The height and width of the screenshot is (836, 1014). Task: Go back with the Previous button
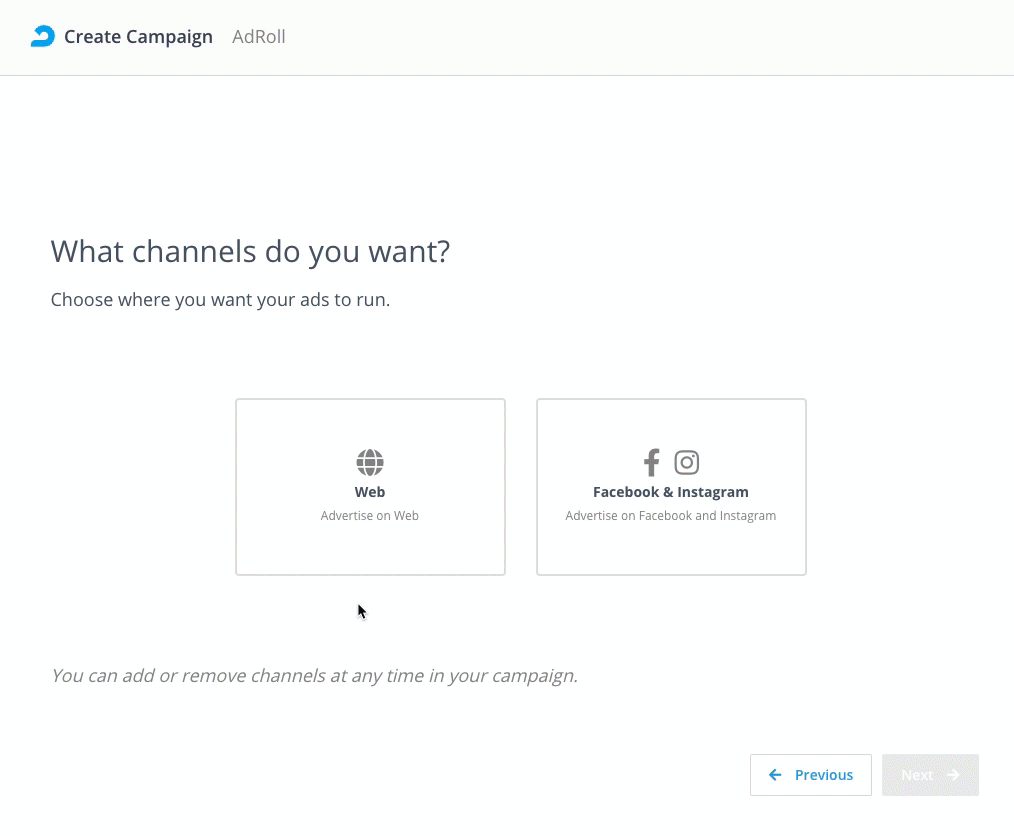tap(811, 775)
